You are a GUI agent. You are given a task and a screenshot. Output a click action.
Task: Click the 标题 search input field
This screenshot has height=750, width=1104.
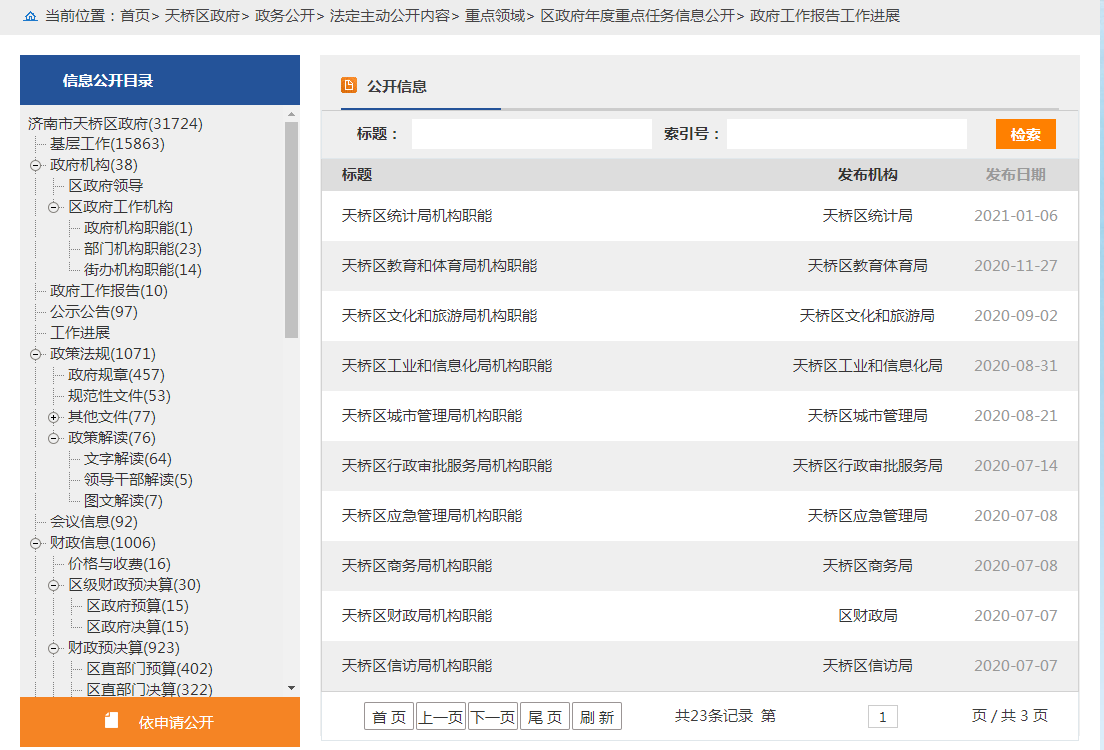coord(532,134)
